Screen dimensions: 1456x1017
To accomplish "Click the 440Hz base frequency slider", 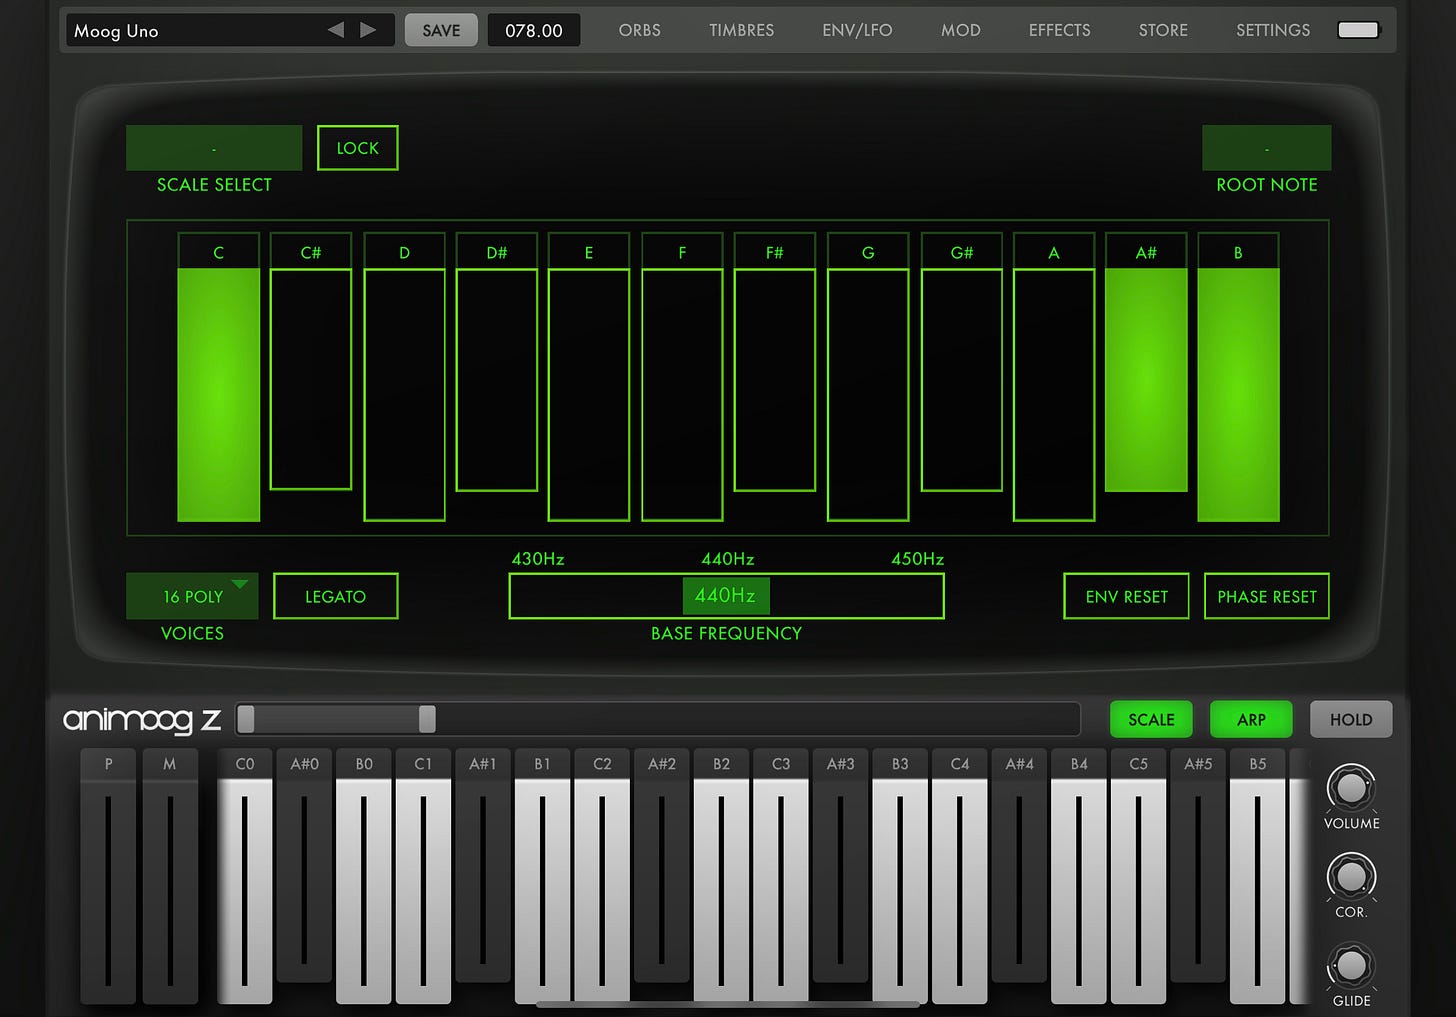I will click(726, 596).
